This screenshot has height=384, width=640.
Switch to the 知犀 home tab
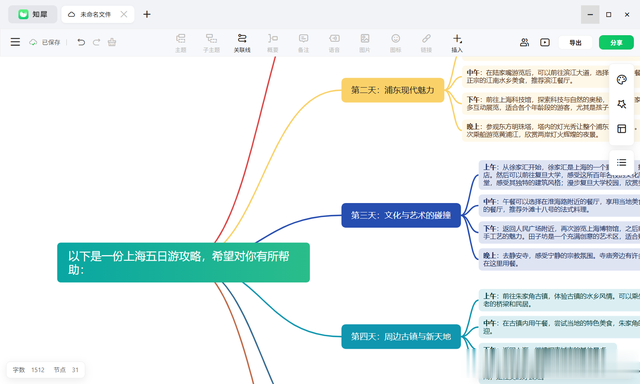[33, 14]
